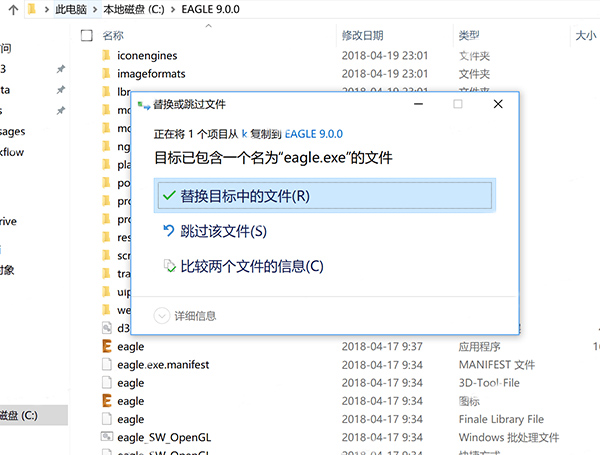Click the 3D-Tool-File type cell
The height and width of the screenshot is (455, 600).
(489, 383)
